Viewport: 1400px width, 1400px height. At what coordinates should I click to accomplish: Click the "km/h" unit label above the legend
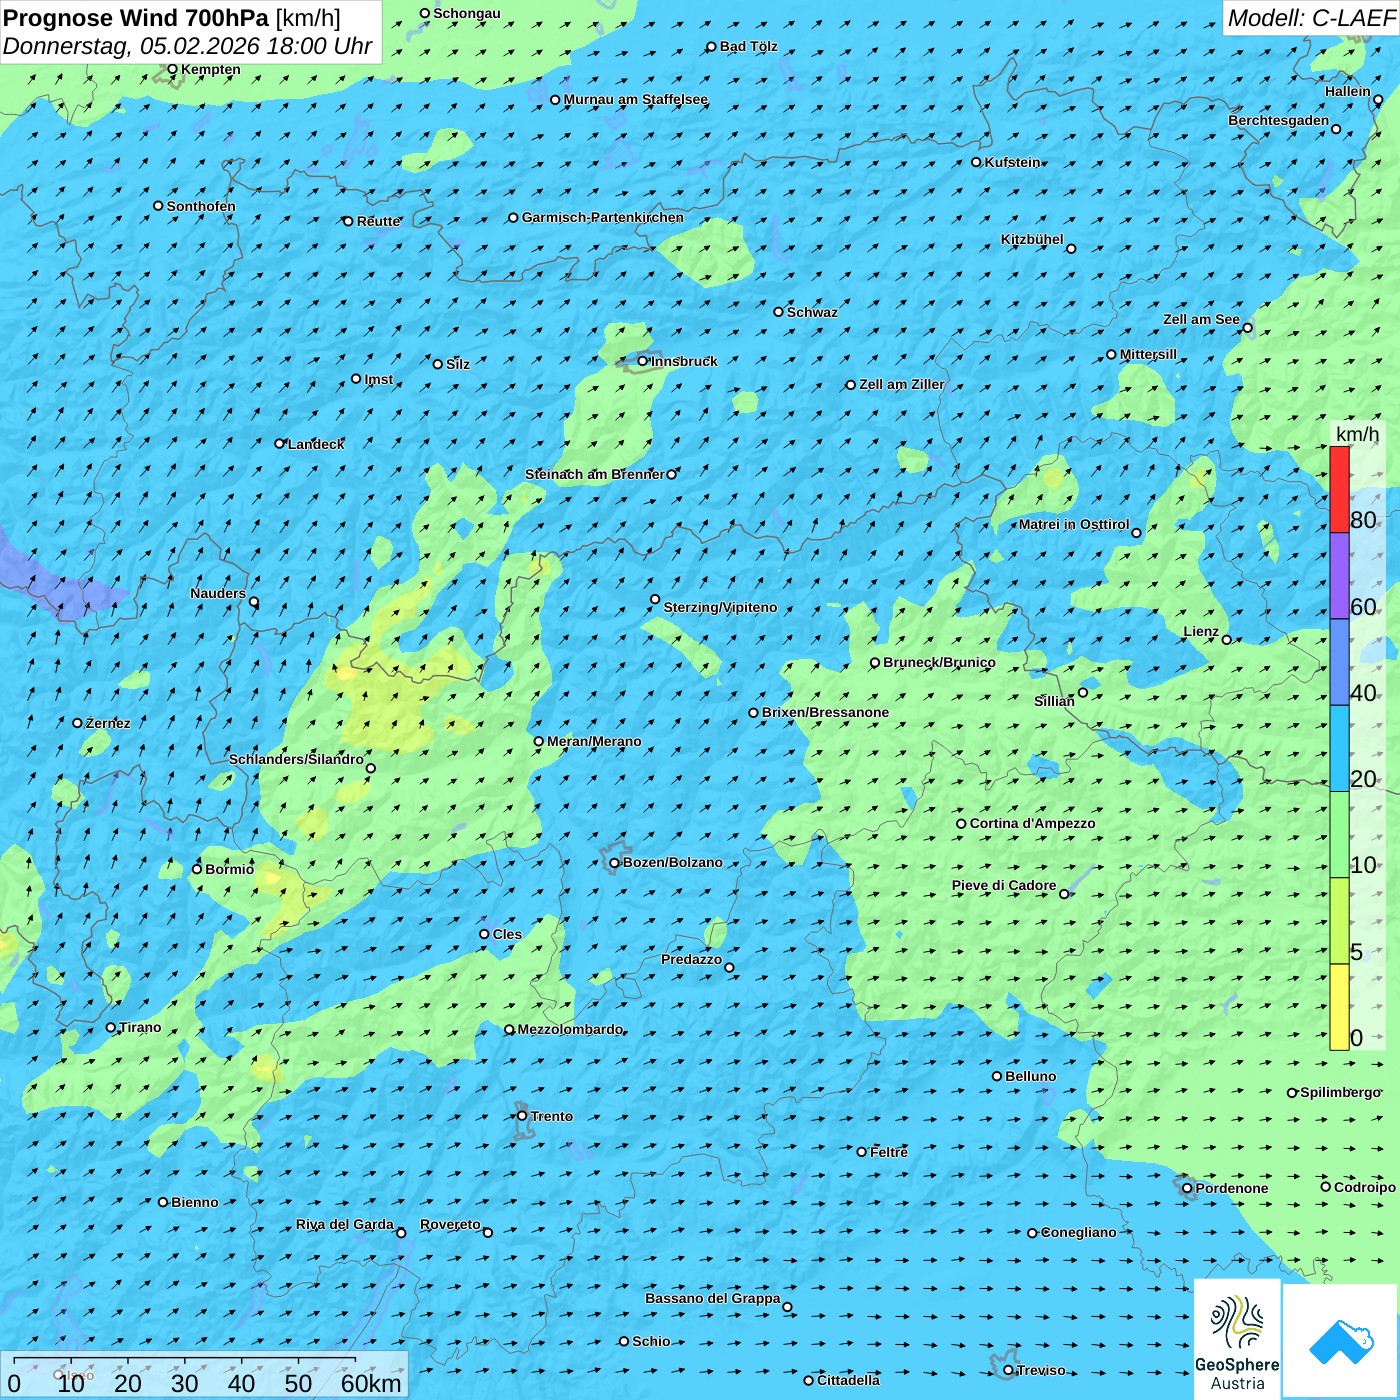point(1357,434)
